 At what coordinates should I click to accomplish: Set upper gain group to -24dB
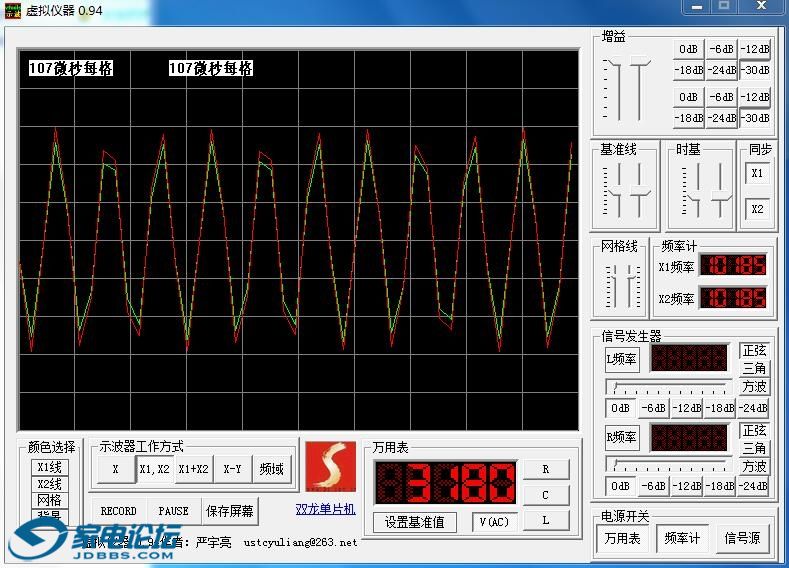(x=722, y=70)
